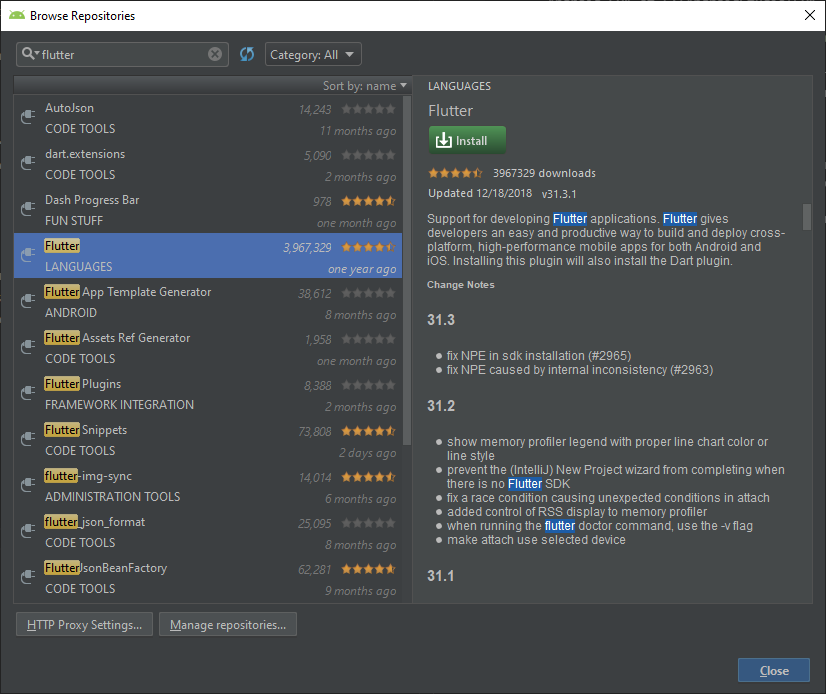Select the flutter-img-sync row
Viewport: 826px width, 694px height.
pyautogui.click(x=208, y=486)
